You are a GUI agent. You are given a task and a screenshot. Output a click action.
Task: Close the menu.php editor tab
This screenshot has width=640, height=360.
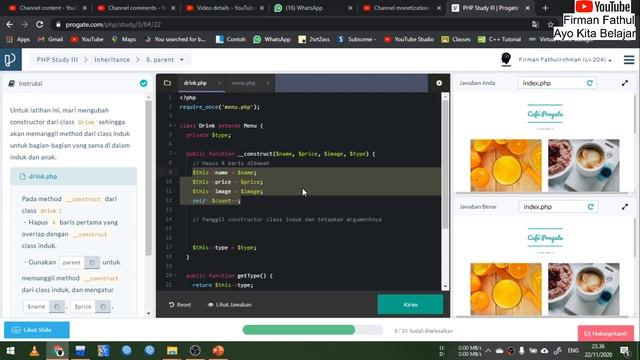(x=268, y=83)
